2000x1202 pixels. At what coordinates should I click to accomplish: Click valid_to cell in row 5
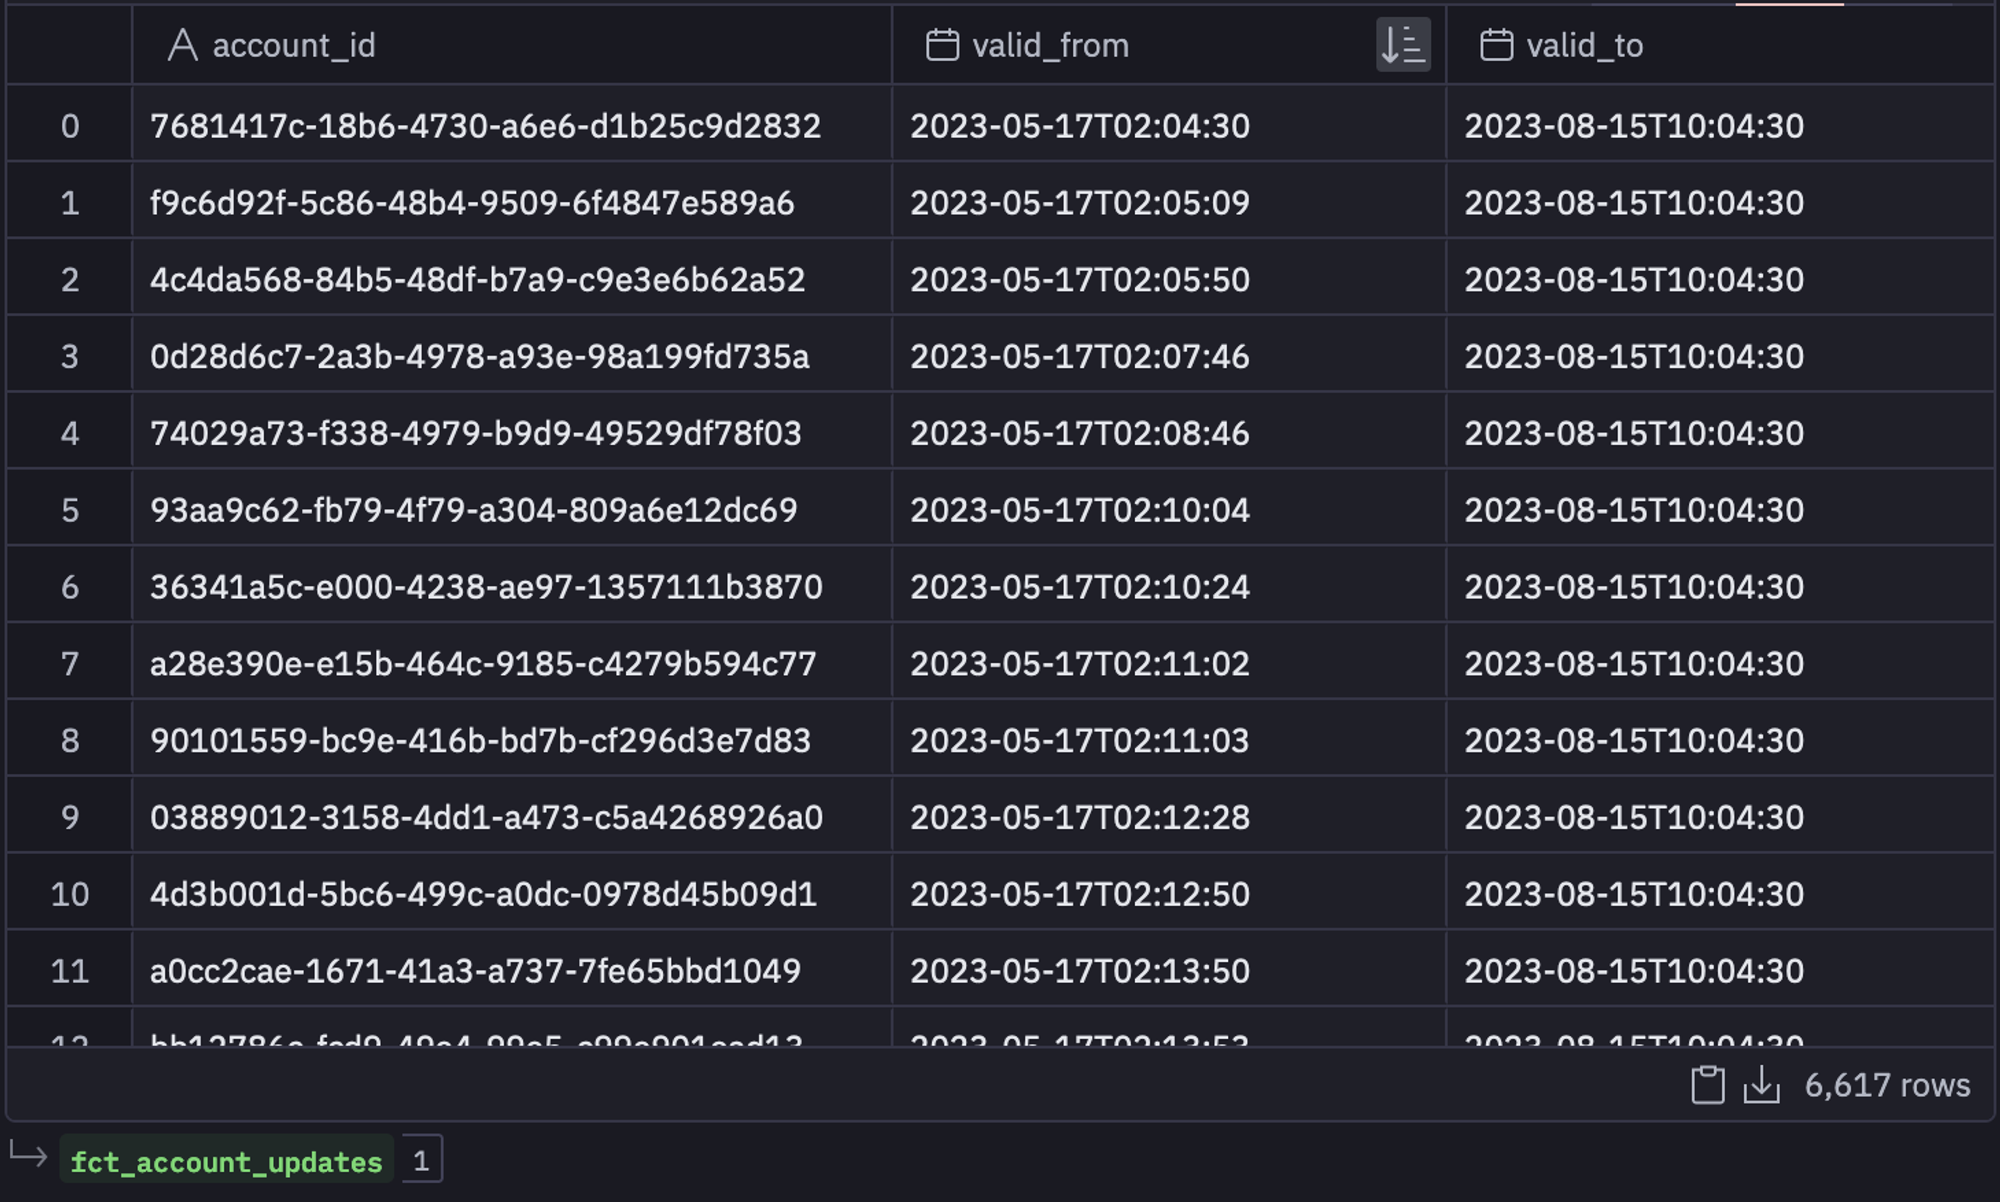(x=1634, y=510)
